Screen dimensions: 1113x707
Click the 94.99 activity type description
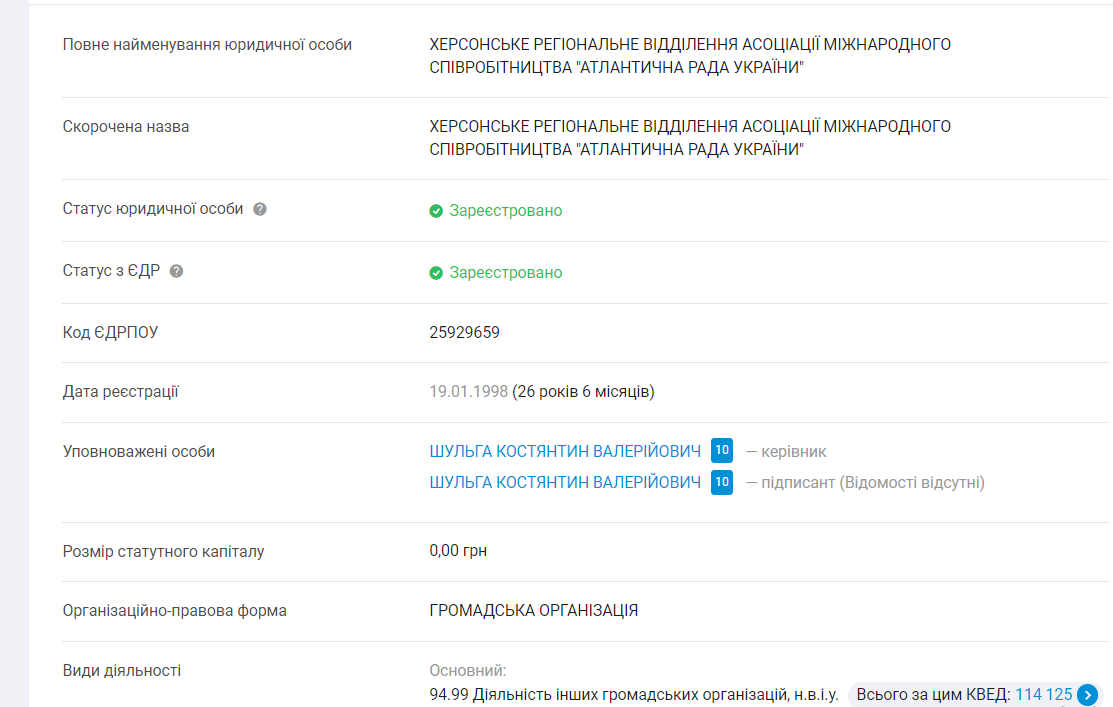pyautogui.click(x=634, y=695)
